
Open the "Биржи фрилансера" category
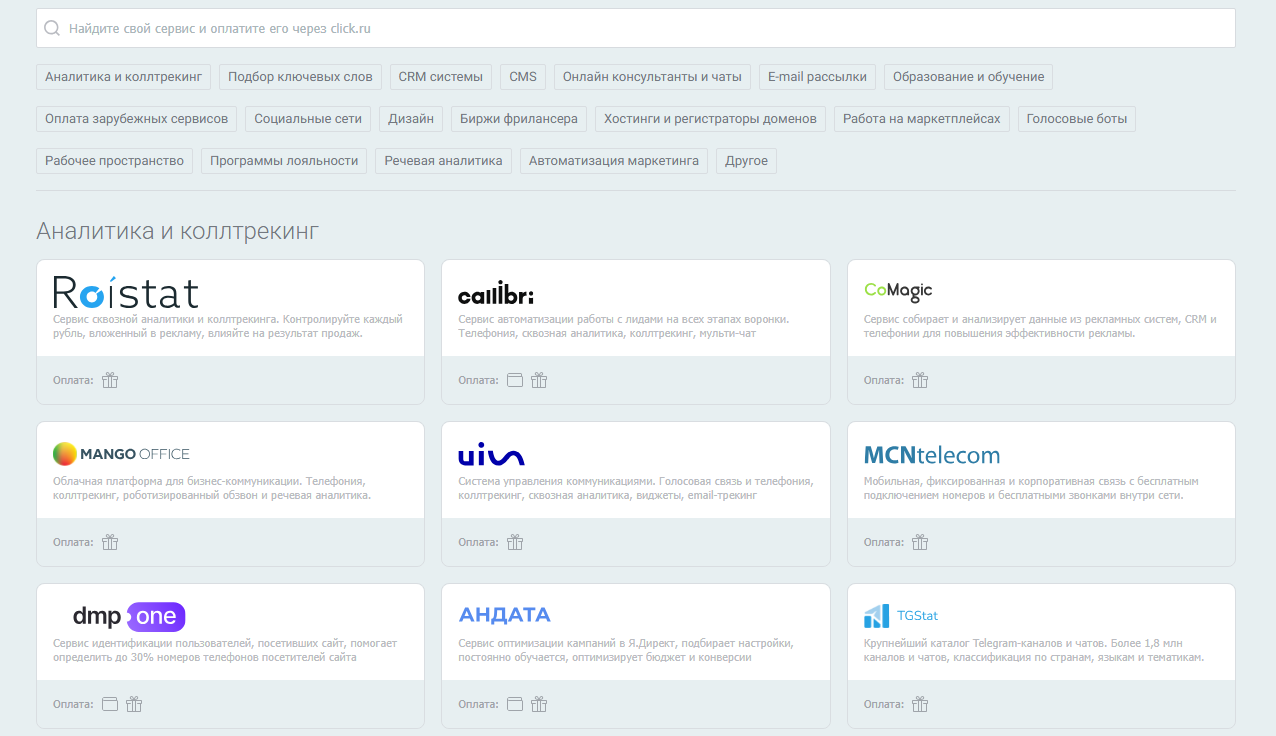coord(519,119)
